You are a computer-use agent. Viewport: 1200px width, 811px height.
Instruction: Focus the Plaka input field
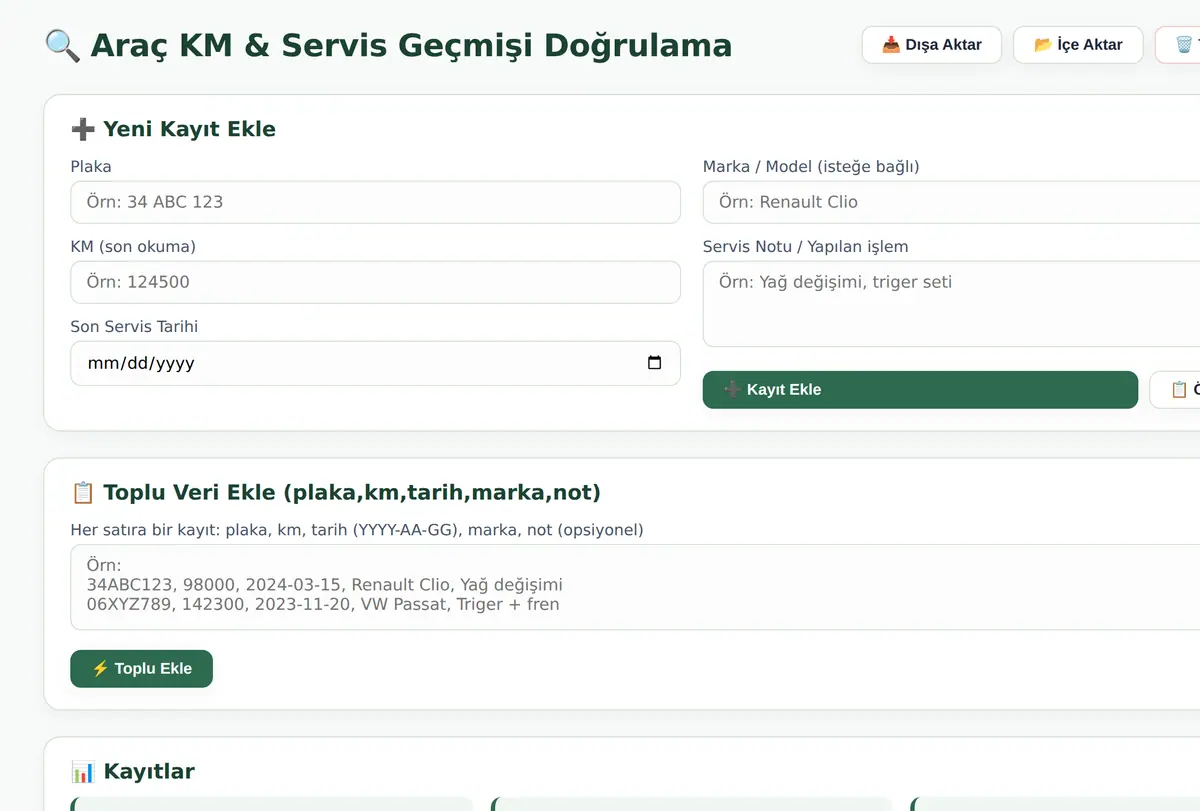375,202
